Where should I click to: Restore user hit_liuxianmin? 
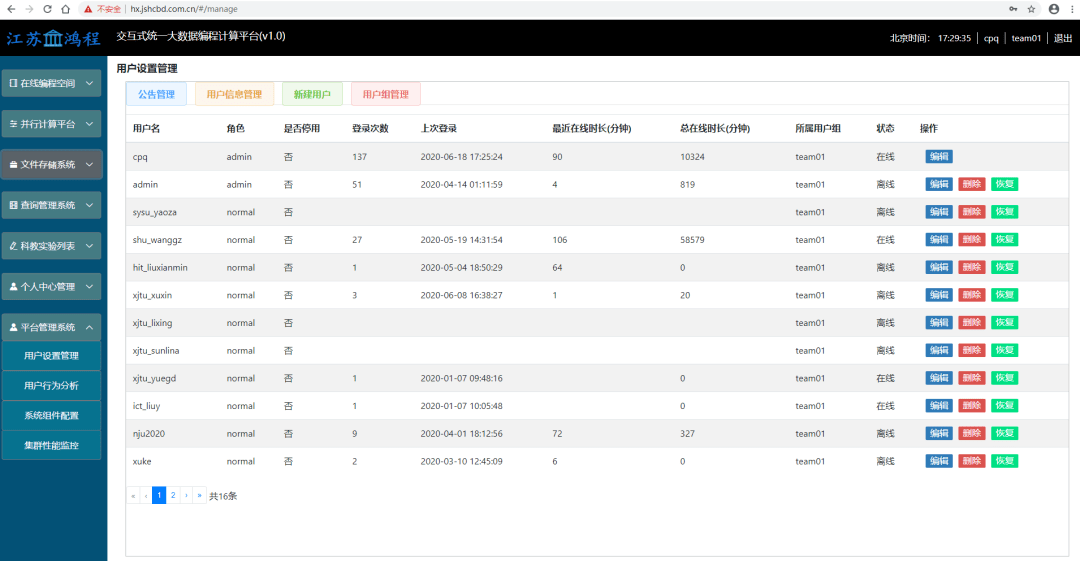(1004, 267)
